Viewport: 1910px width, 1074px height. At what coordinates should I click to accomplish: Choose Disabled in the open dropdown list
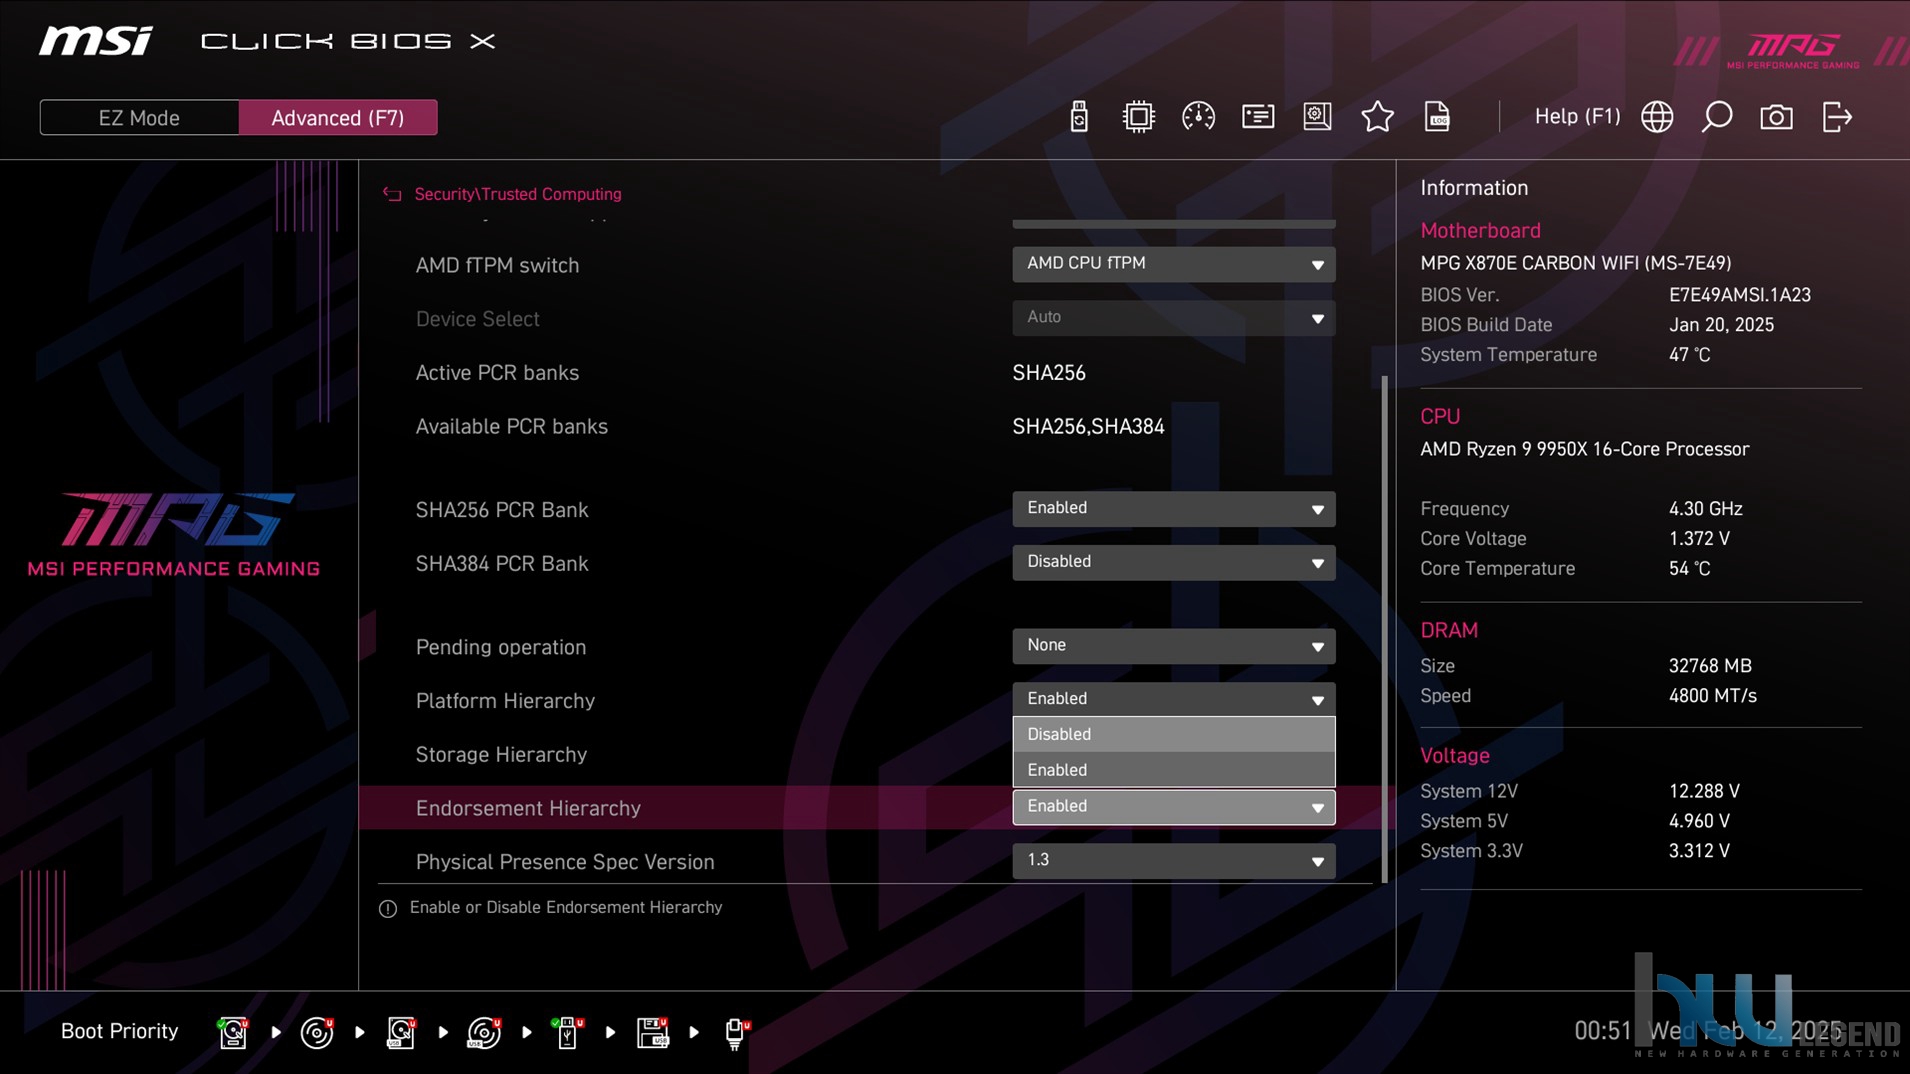pos(1173,734)
